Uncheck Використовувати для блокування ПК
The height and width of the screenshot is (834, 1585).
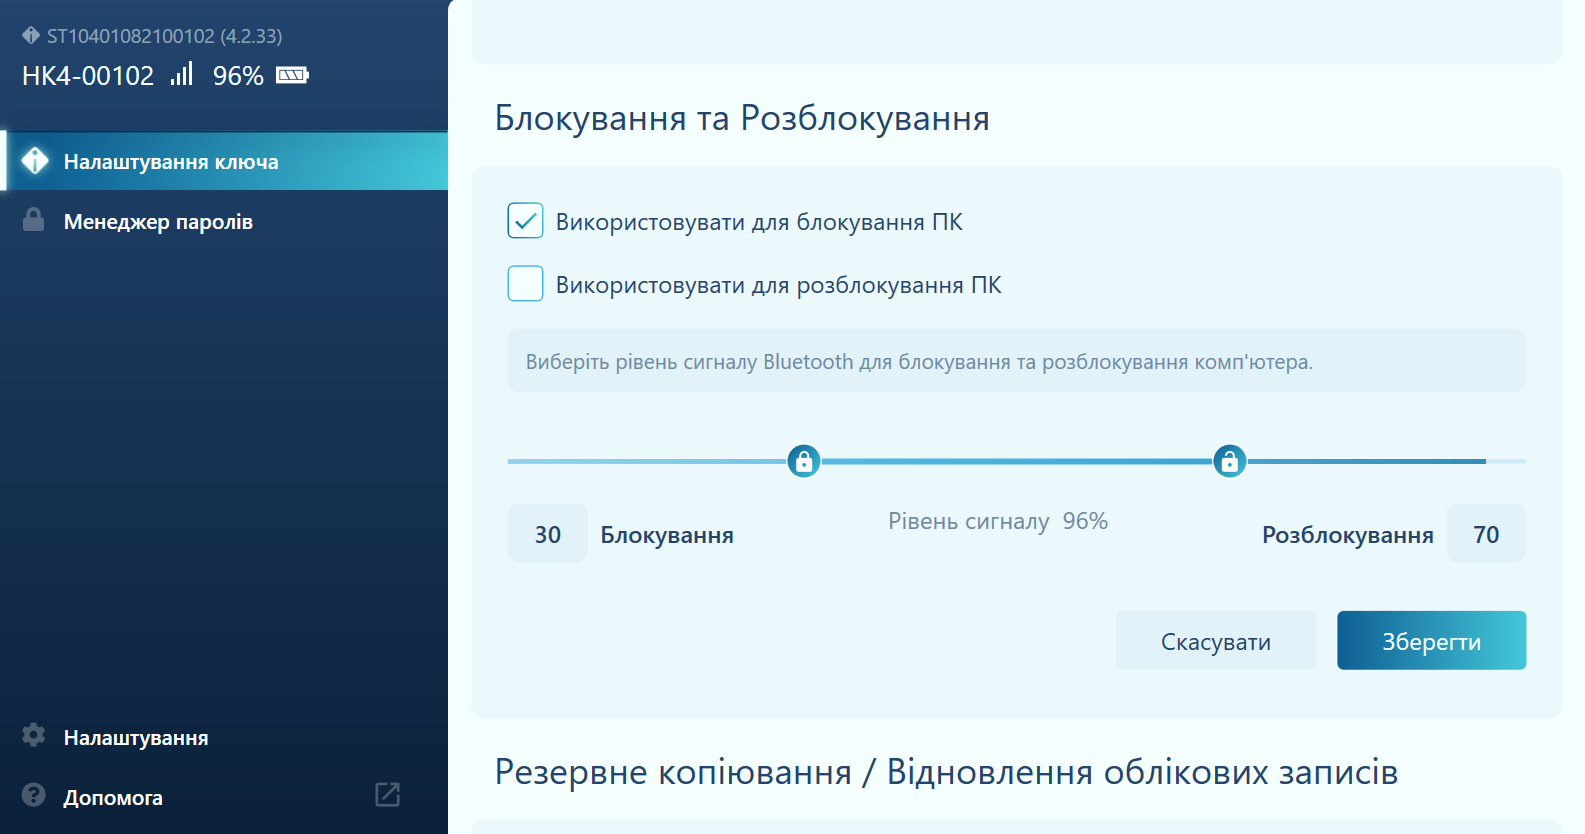click(x=525, y=221)
